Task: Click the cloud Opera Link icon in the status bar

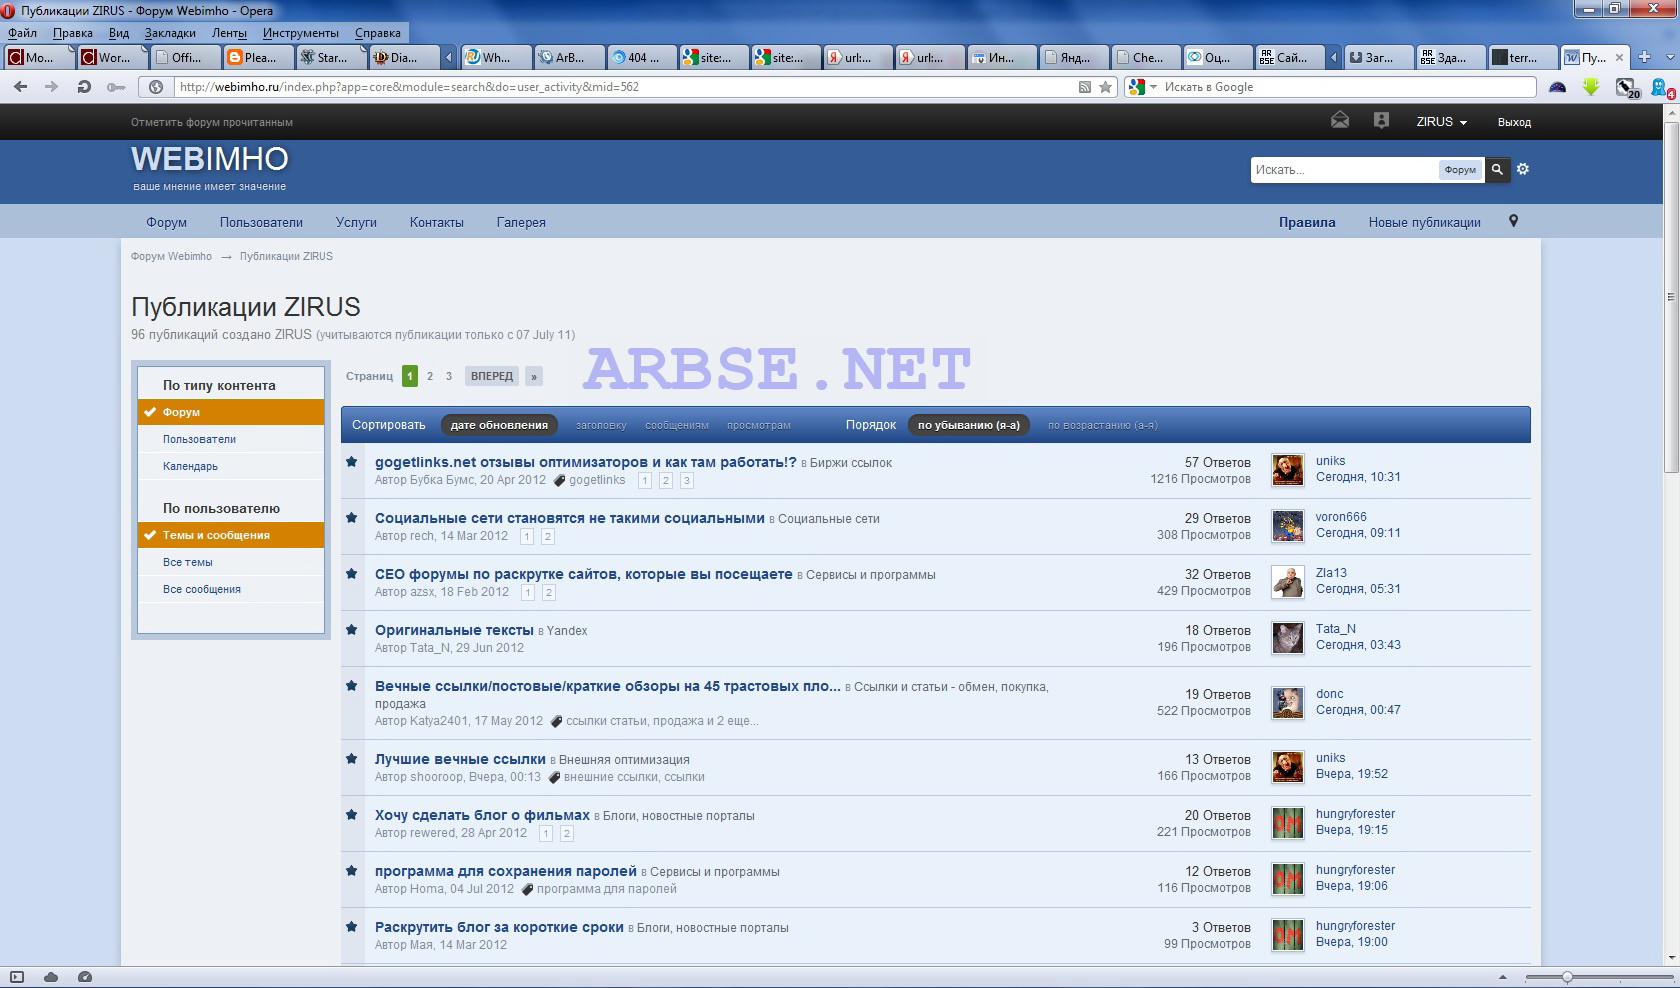Action: (51, 977)
